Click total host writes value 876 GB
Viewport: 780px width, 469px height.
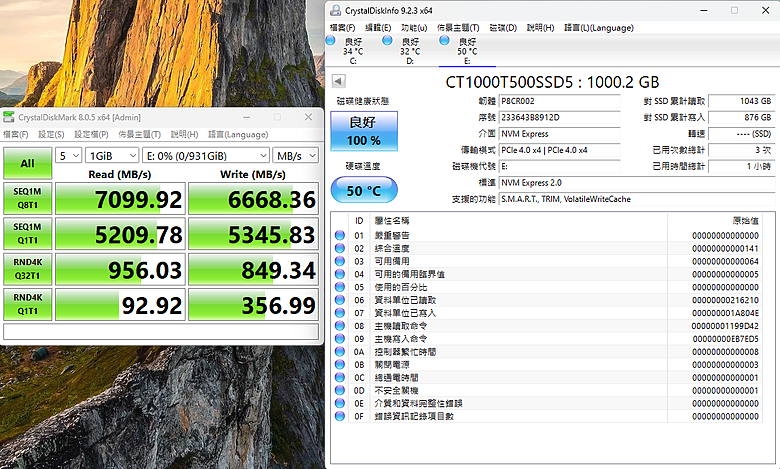(x=741, y=117)
